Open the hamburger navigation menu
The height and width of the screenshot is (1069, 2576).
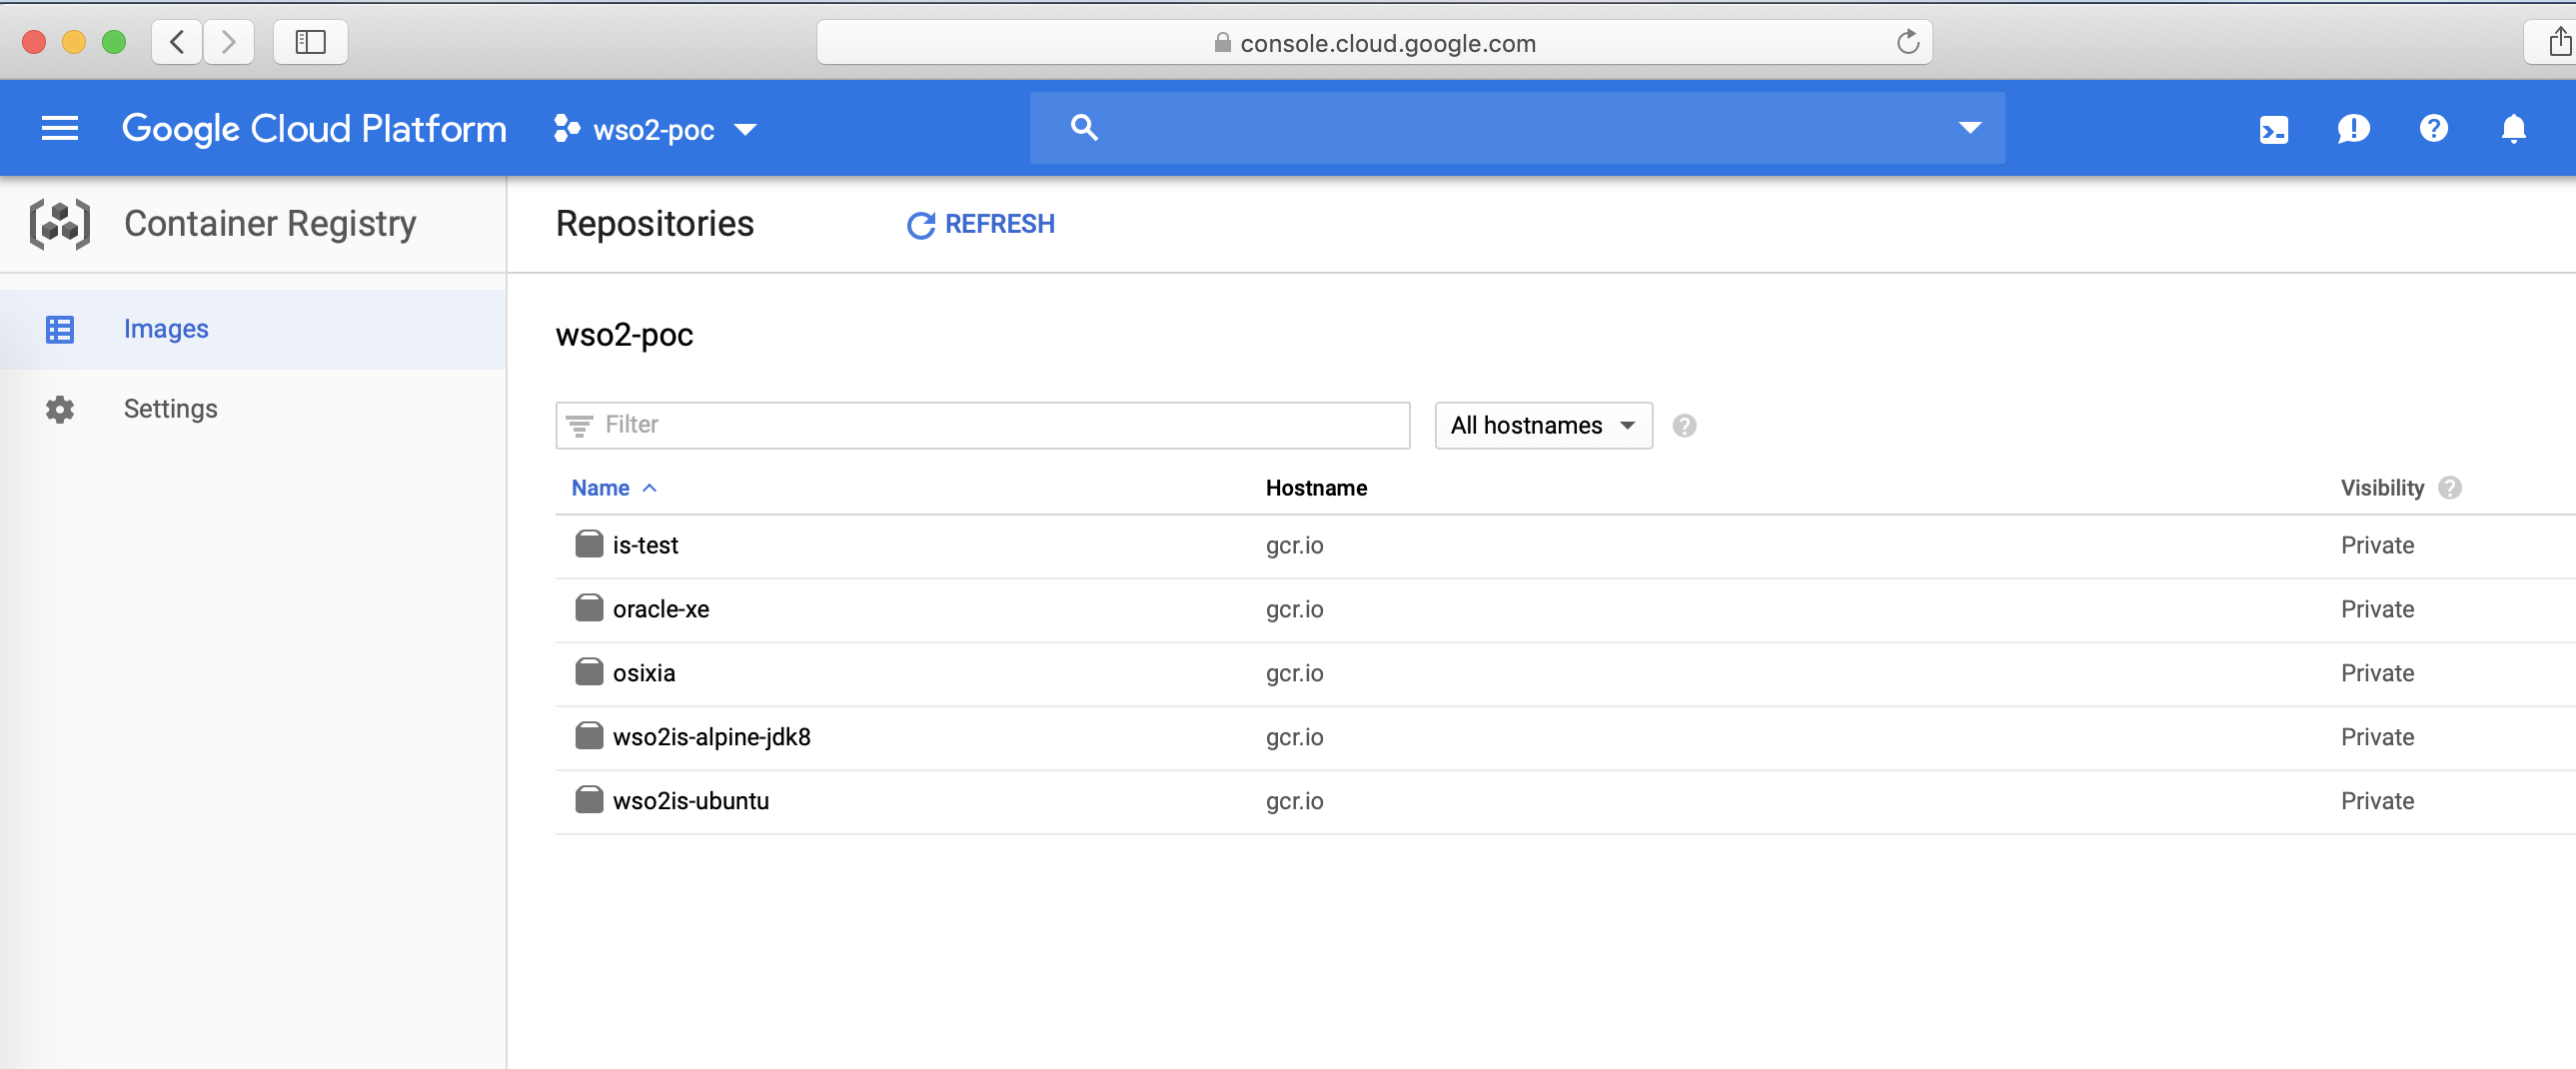tap(60, 128)
